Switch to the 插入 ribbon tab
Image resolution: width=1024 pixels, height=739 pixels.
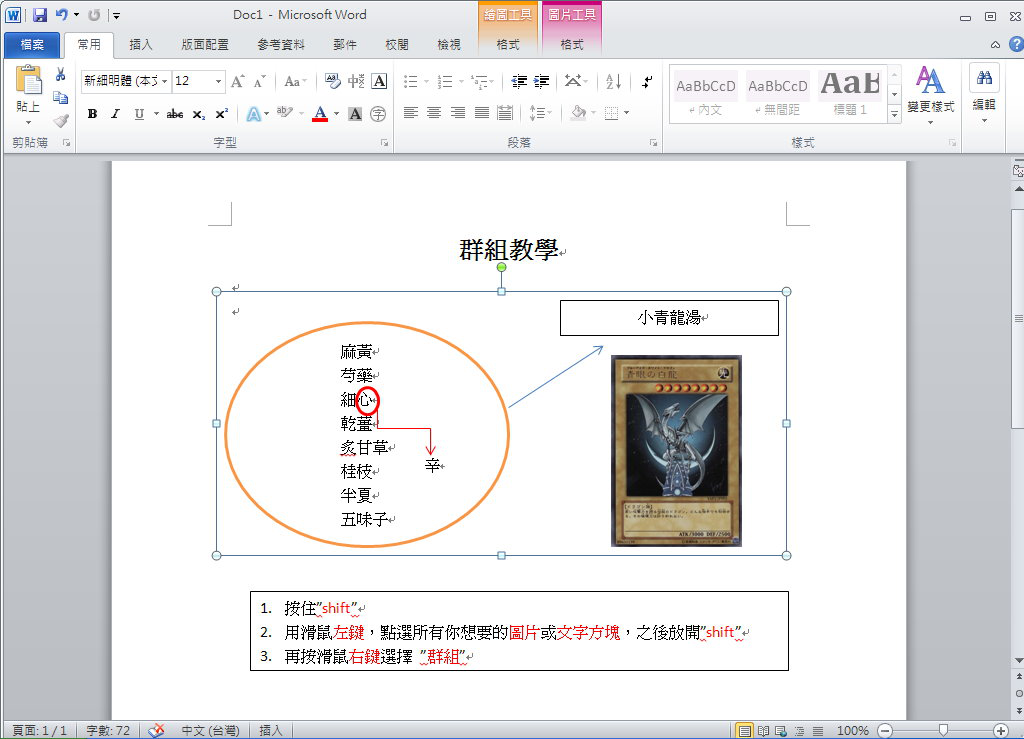pyautogui.click(x=141, y=45)
